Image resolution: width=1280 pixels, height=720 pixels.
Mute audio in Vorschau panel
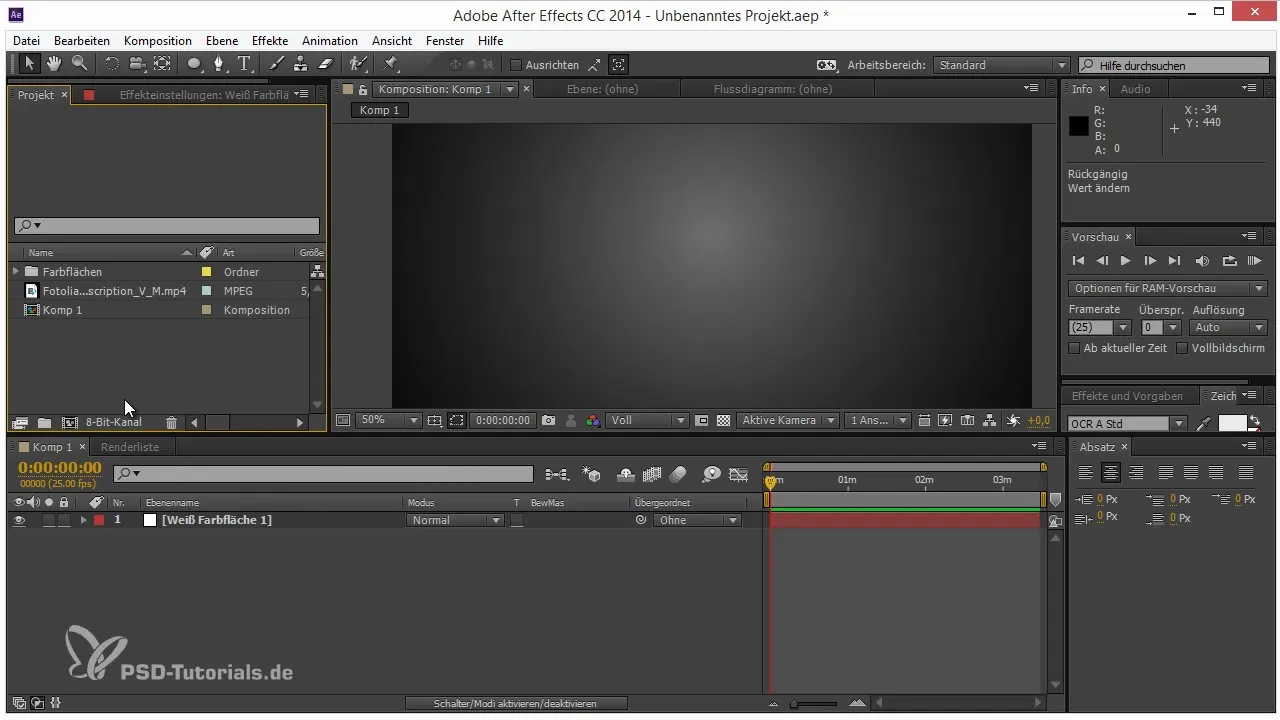tap(1202, 261)
